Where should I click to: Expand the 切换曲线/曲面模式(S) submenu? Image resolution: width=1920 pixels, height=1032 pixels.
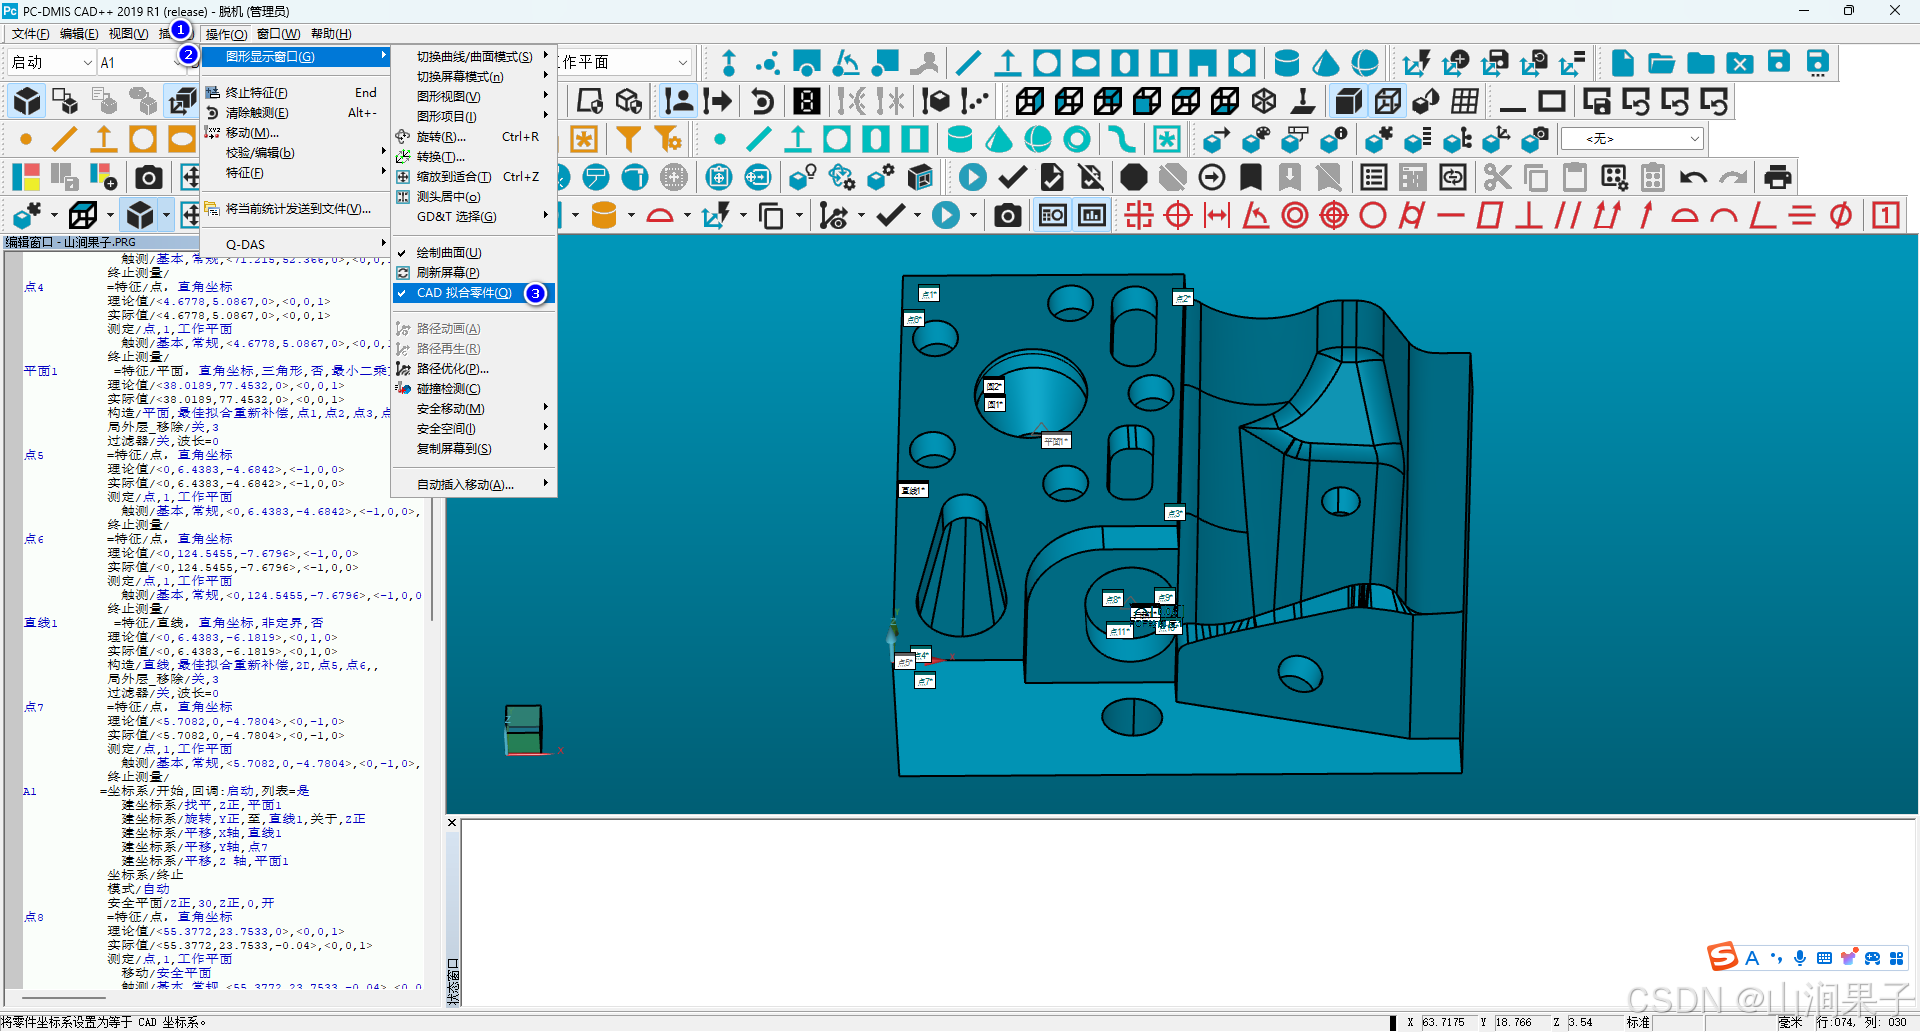pyautogui.click(x=473, y=57)
